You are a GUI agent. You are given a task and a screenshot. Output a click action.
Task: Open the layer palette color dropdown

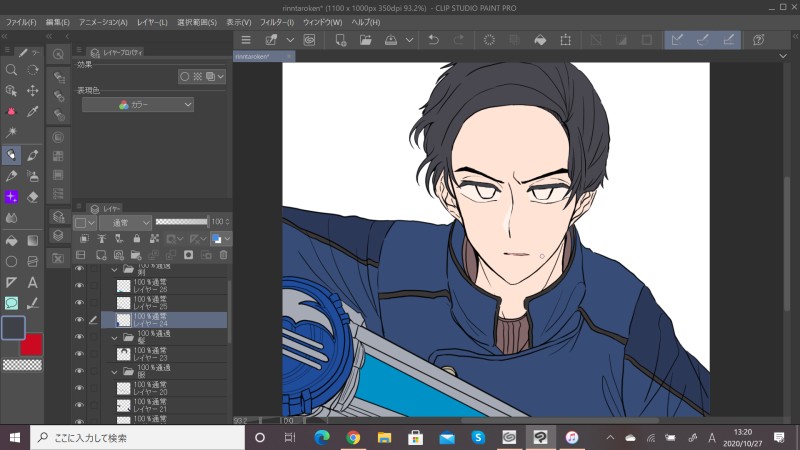point(85,222)
